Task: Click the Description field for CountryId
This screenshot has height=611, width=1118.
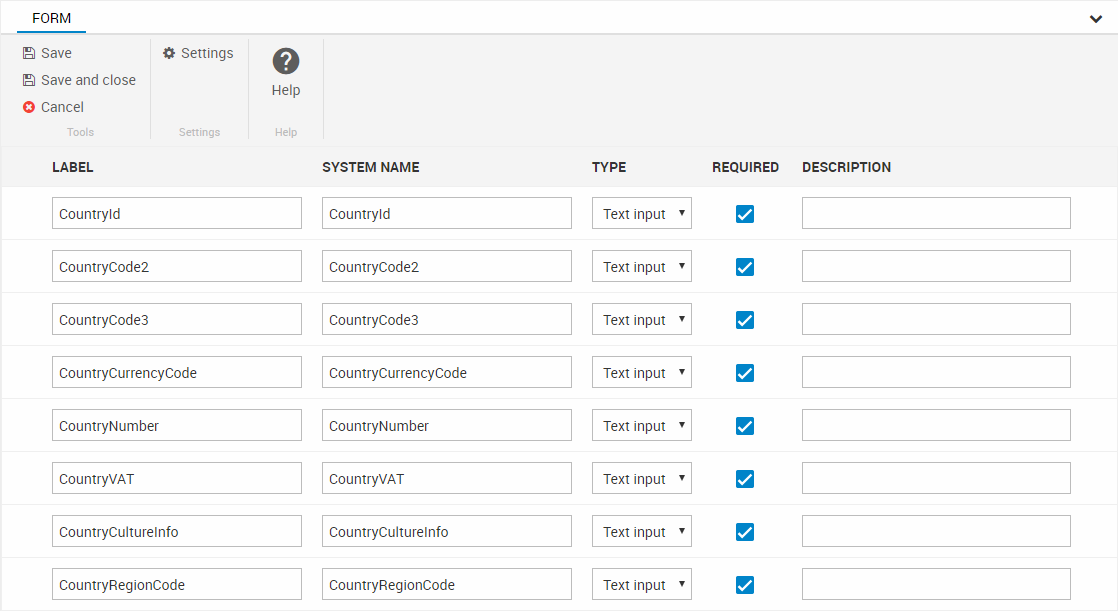Action: (x=936, y=214)
